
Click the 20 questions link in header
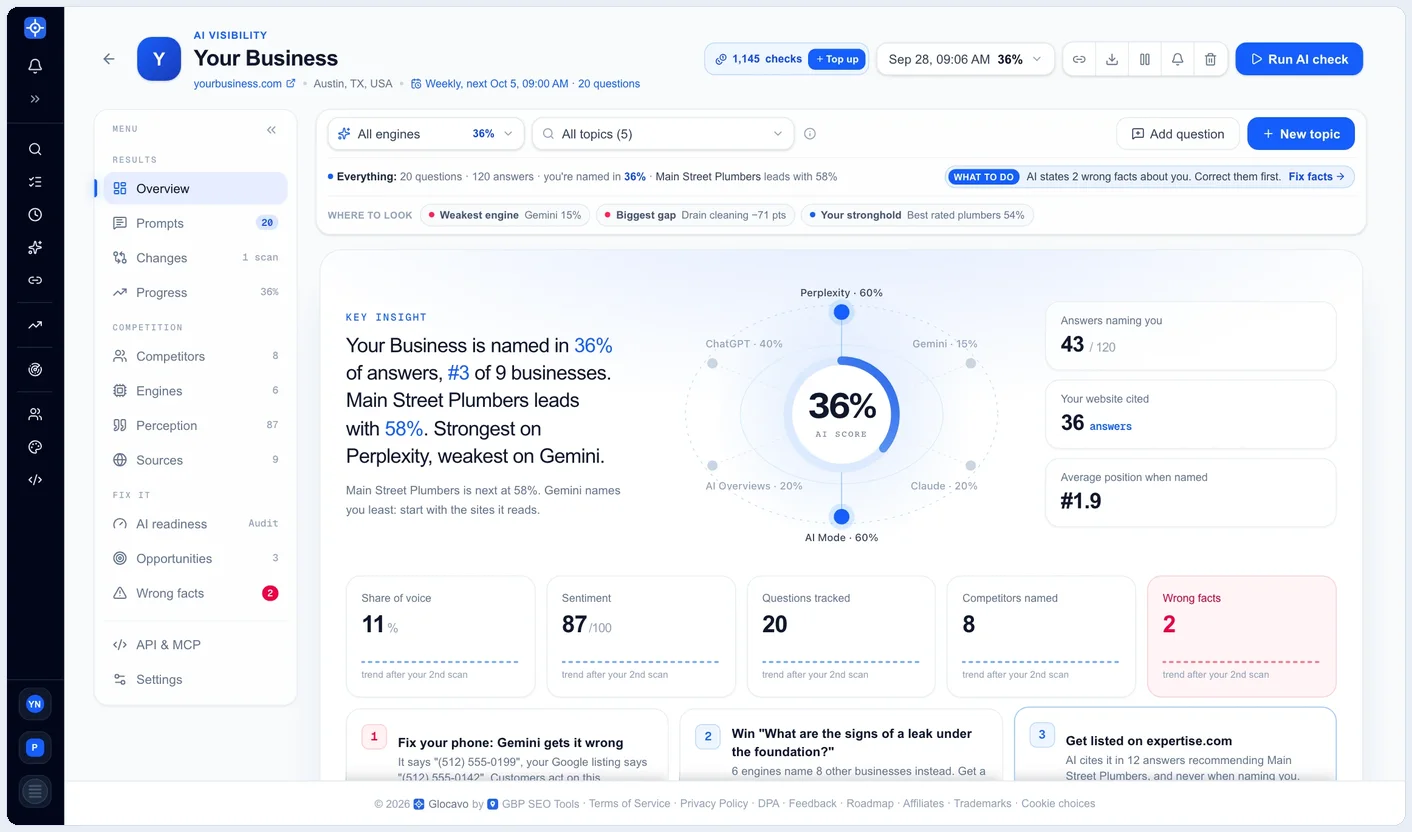pyautogui.click(x=609, y=84)
